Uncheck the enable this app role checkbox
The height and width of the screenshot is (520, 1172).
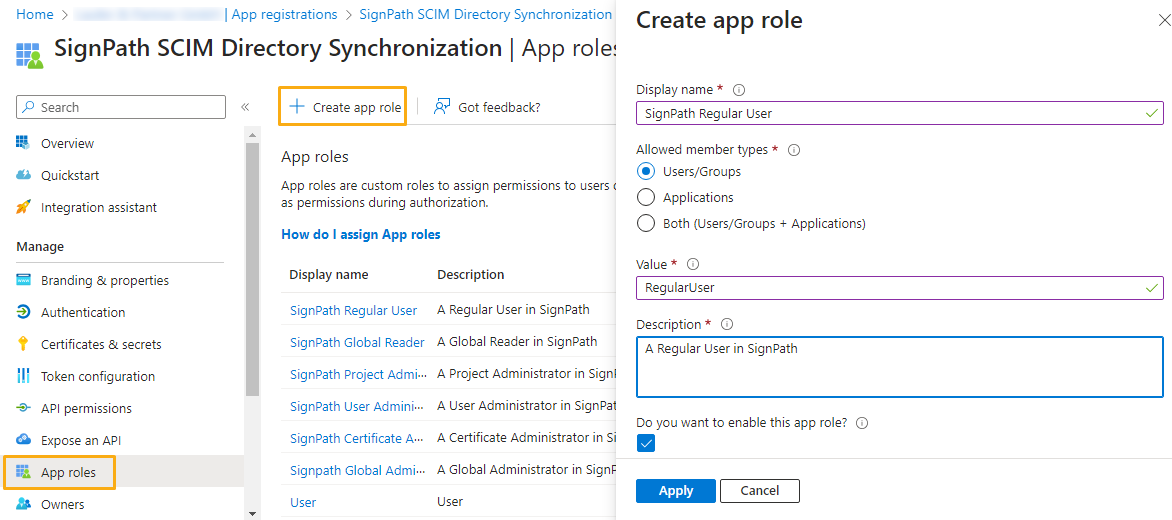pyautogui.click(x=646, y=444)
